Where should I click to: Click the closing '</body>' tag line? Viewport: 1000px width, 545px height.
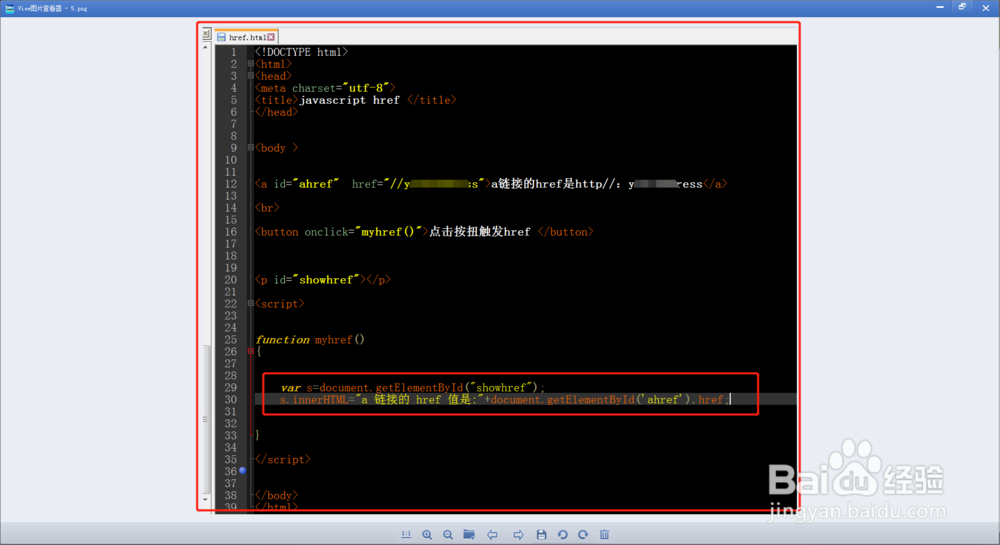pos(276,495)
